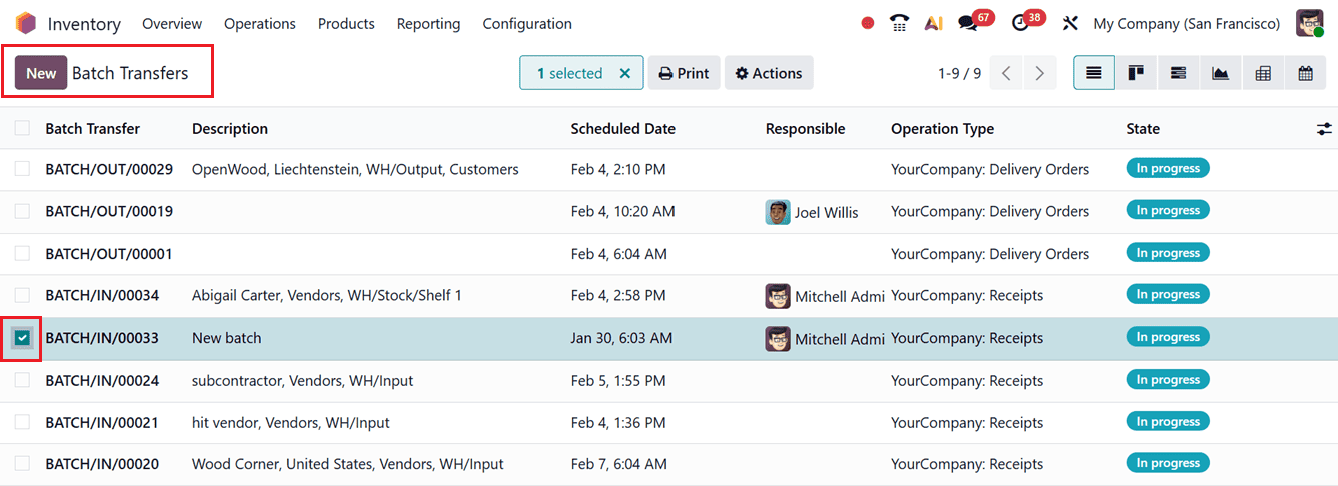
Task: Uncheck the BATCH/IN/00033 row checkbox
Action: (x=22, y=338)
